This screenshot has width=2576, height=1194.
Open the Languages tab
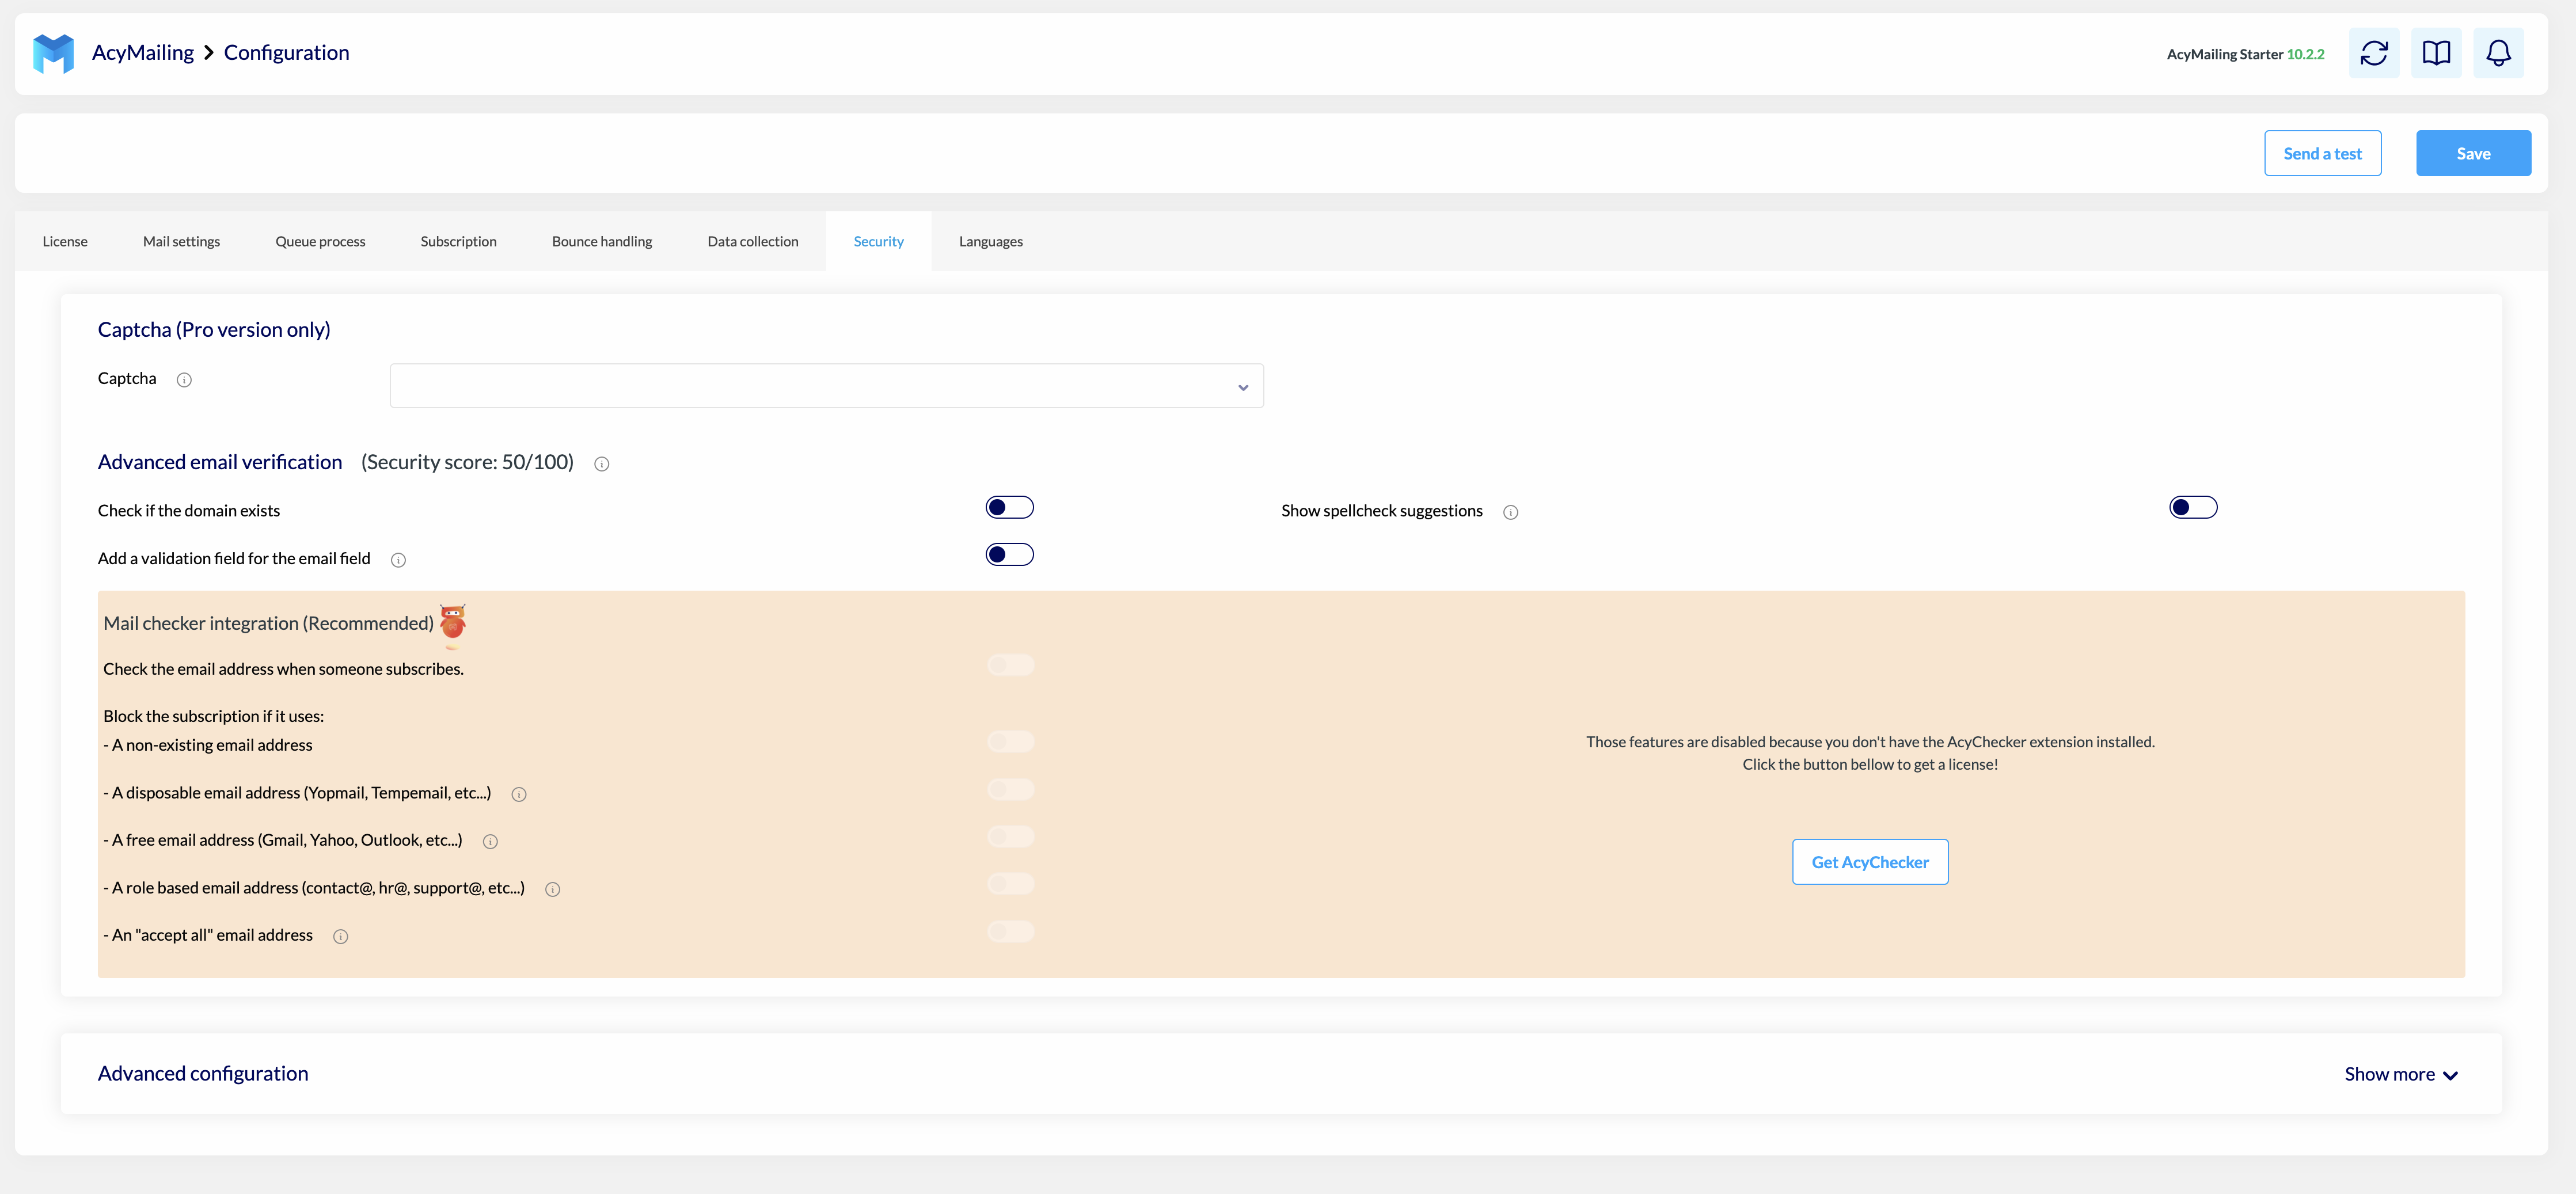pos(990,241)
